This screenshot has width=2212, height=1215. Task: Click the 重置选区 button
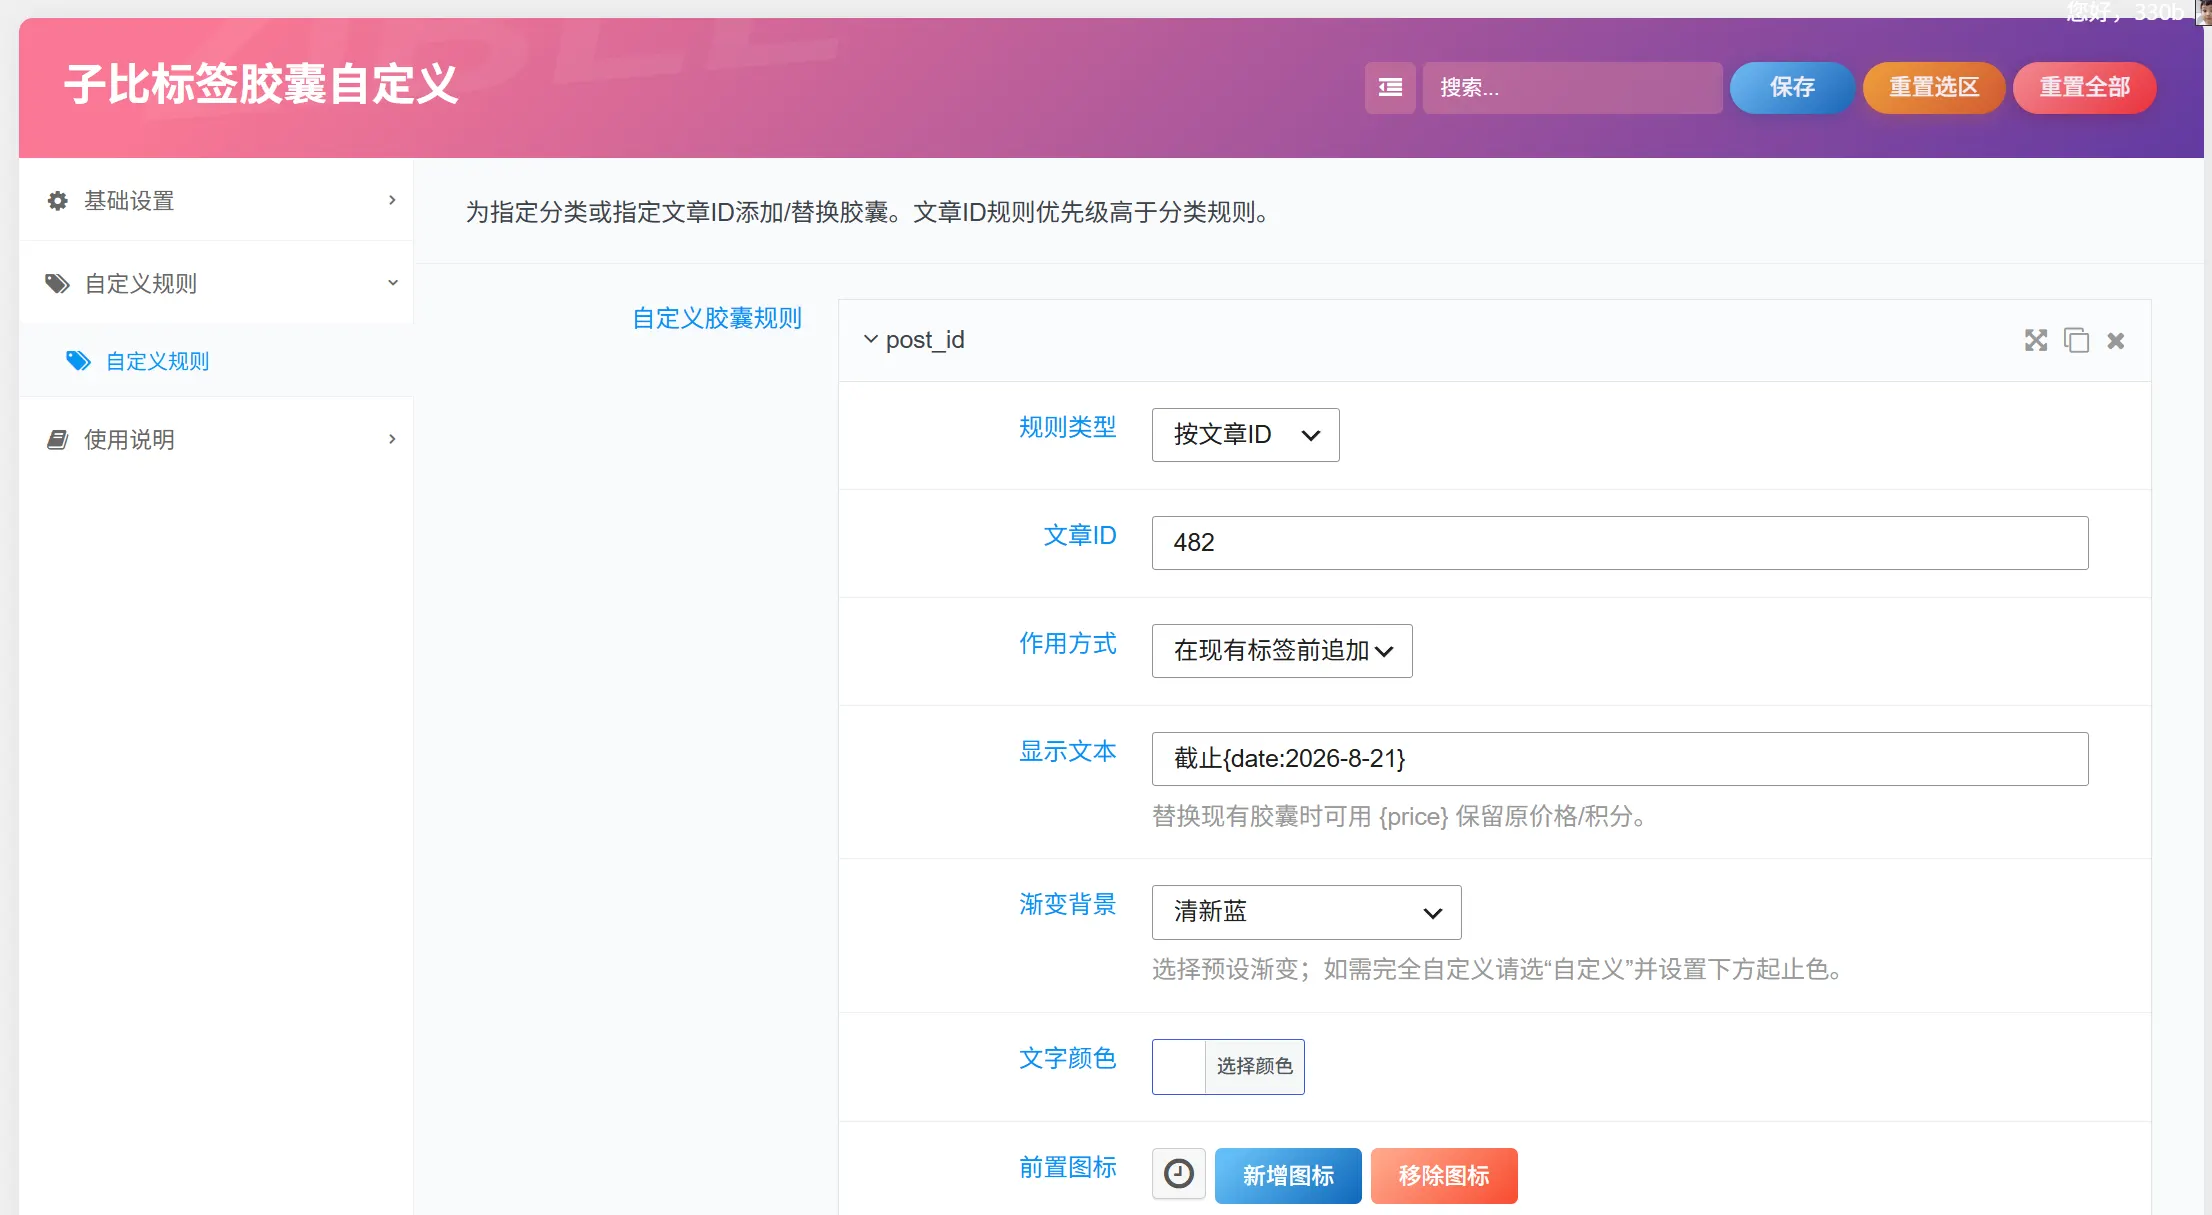coord(1934,88)
